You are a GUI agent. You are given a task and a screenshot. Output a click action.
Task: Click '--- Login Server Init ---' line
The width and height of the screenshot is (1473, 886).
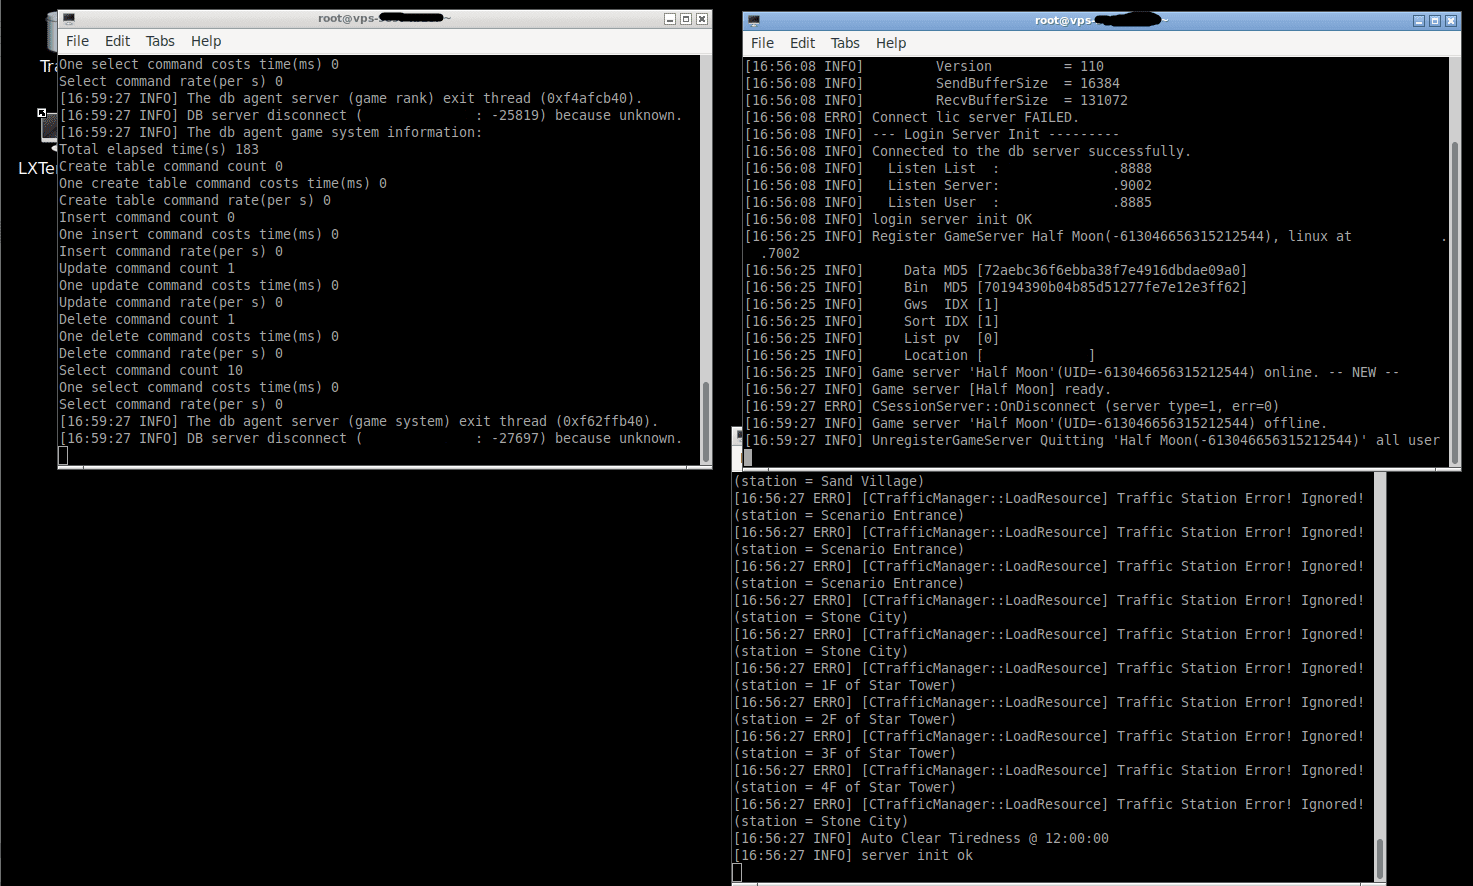point(932,134)
